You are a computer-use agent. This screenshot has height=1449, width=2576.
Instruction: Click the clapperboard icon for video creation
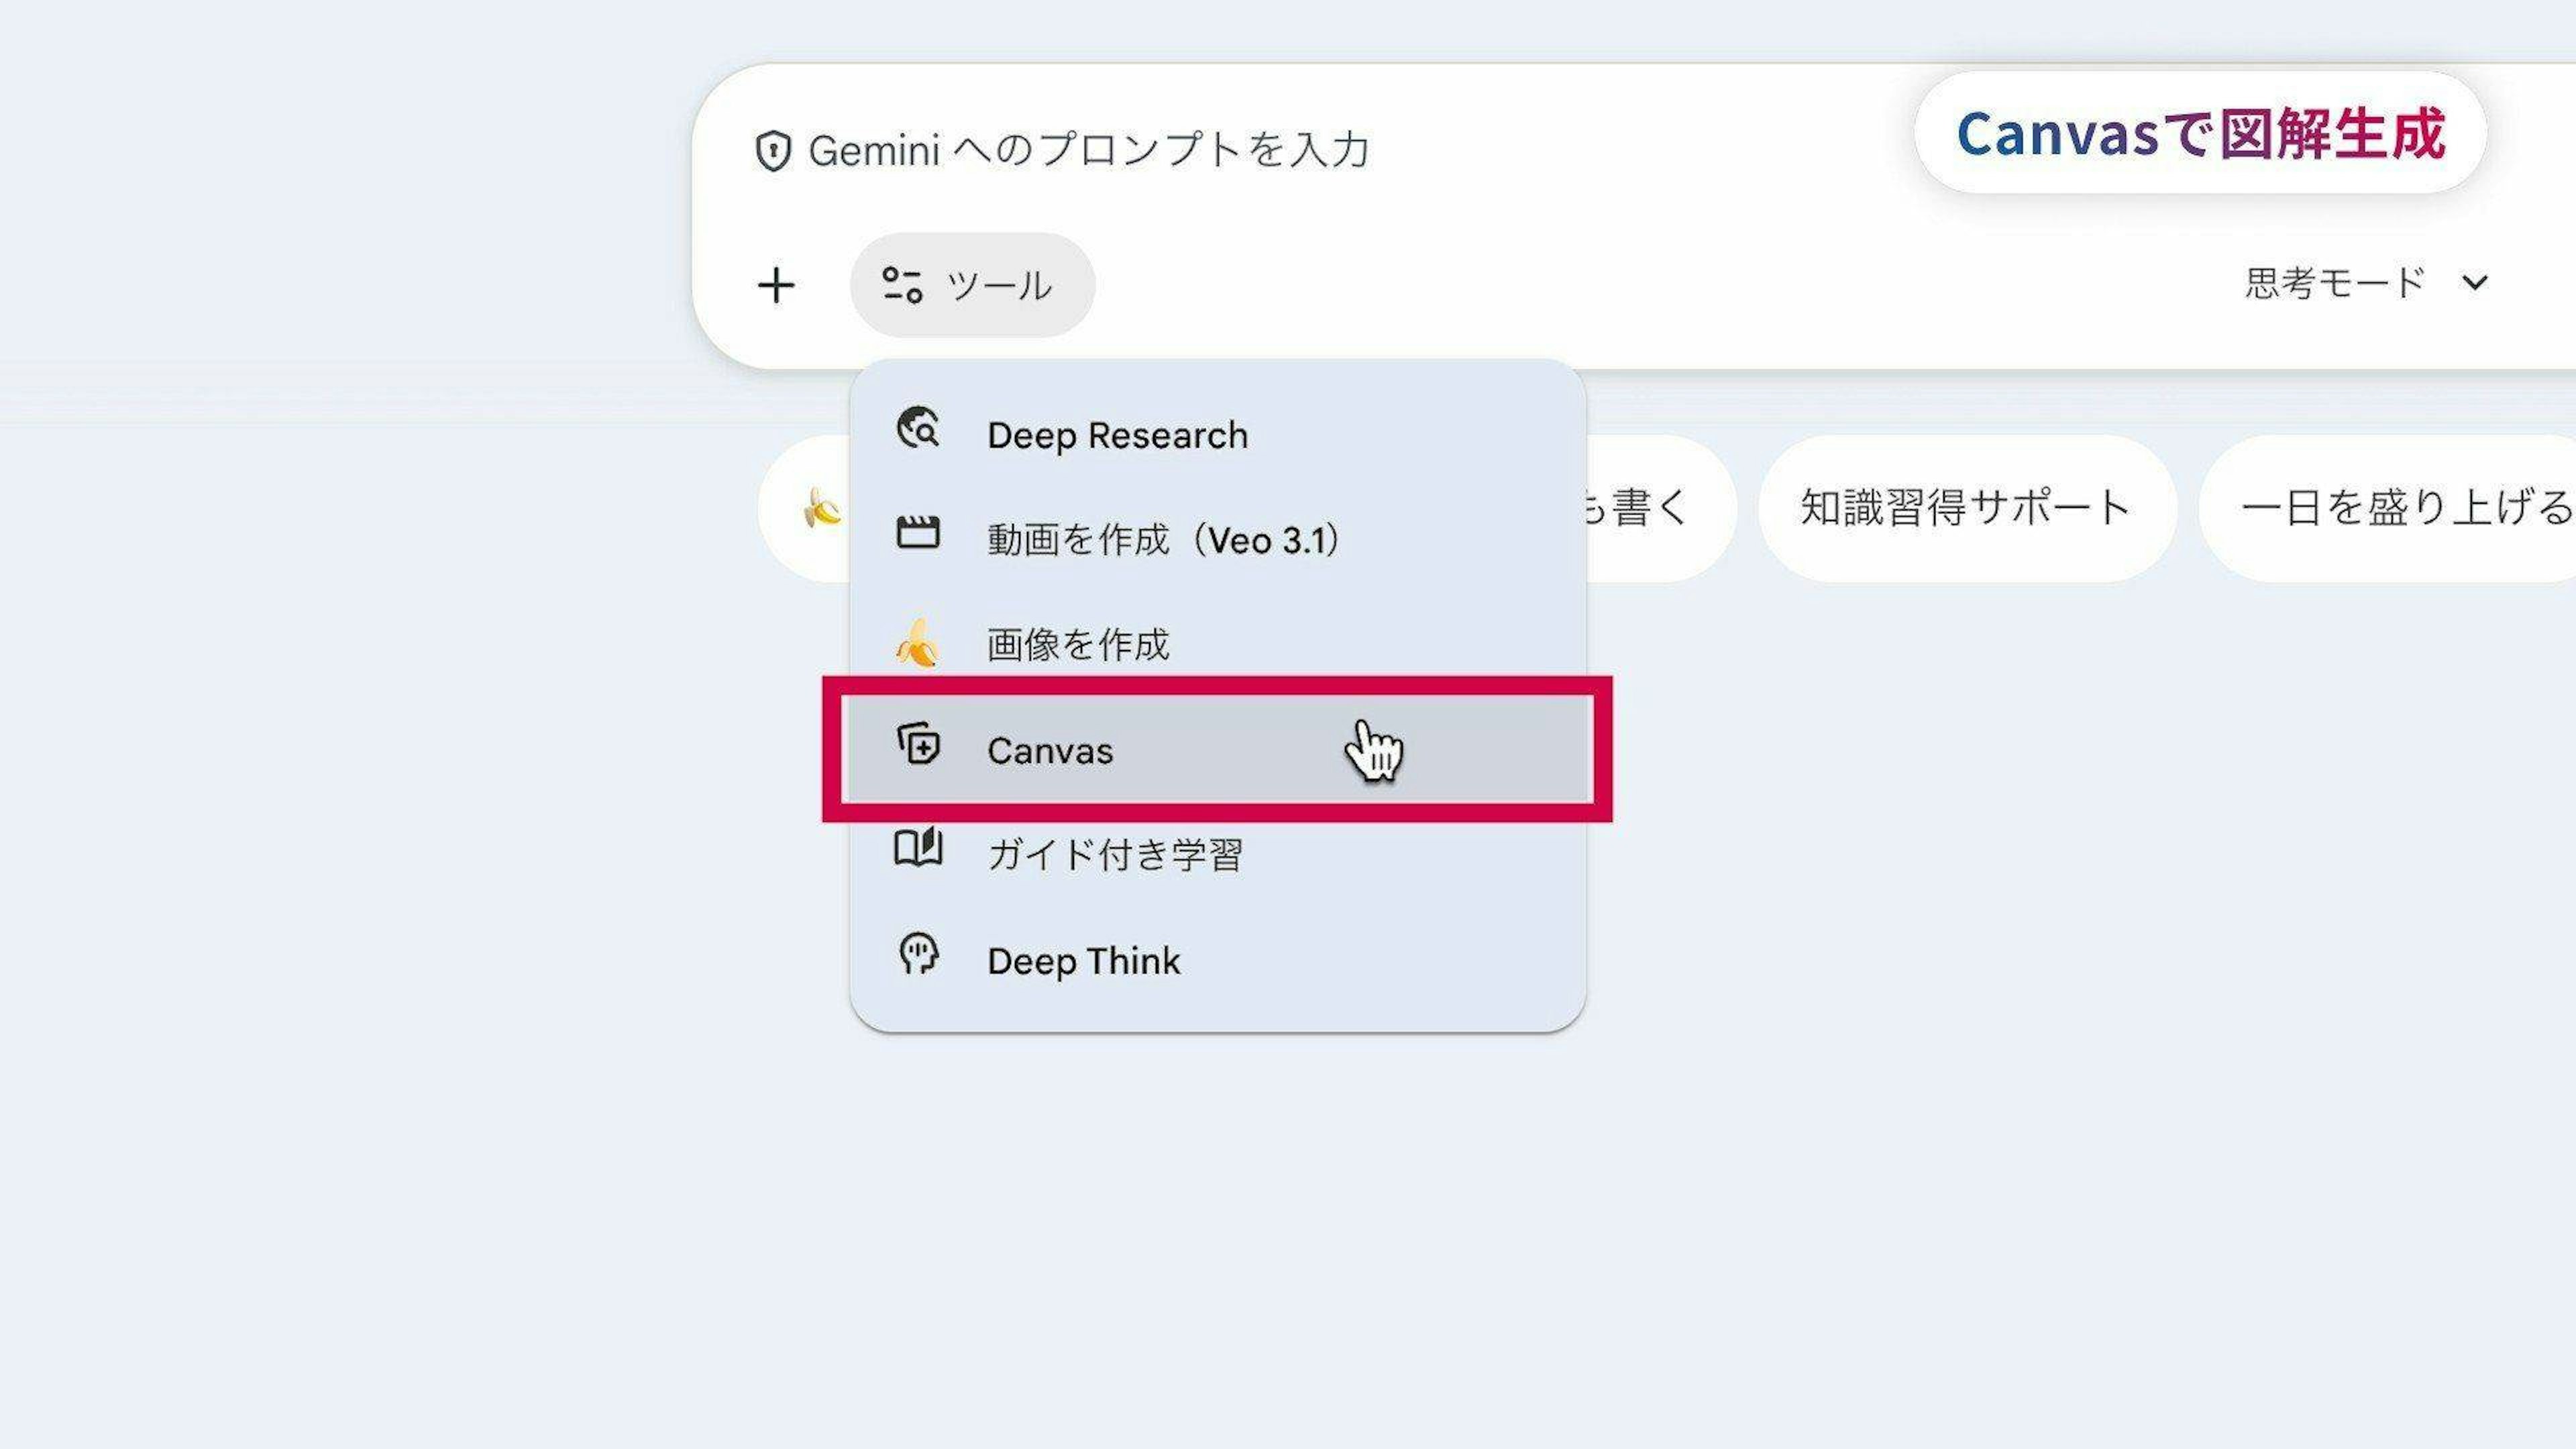pos(917,534)
